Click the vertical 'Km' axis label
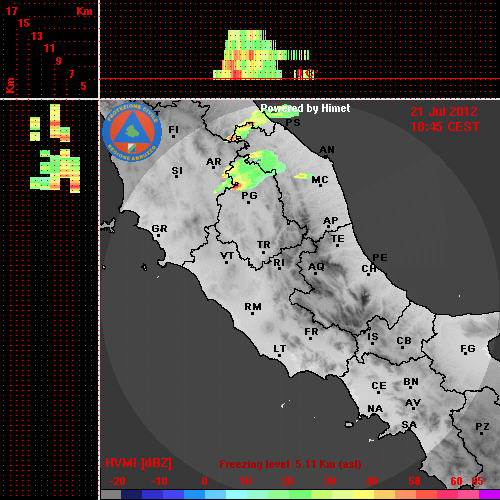 [x=10, y=85]
